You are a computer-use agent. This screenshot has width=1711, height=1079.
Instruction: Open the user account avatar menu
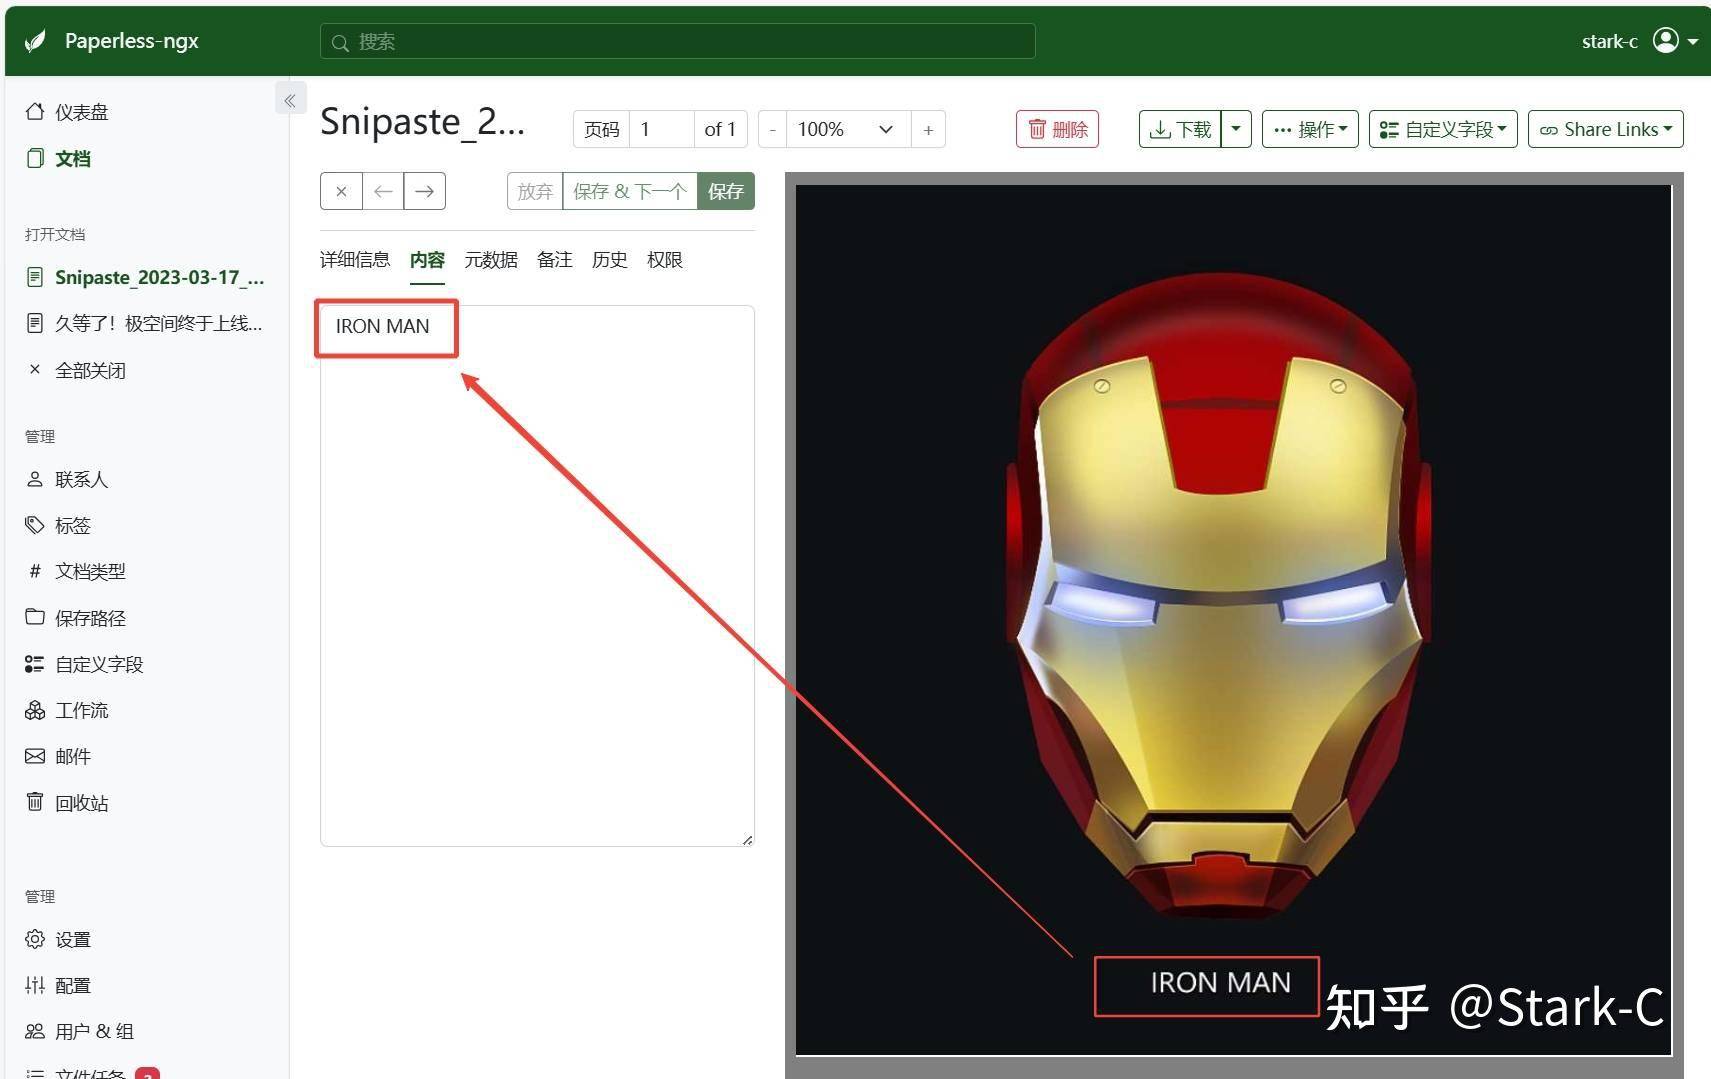[1675, 41]
